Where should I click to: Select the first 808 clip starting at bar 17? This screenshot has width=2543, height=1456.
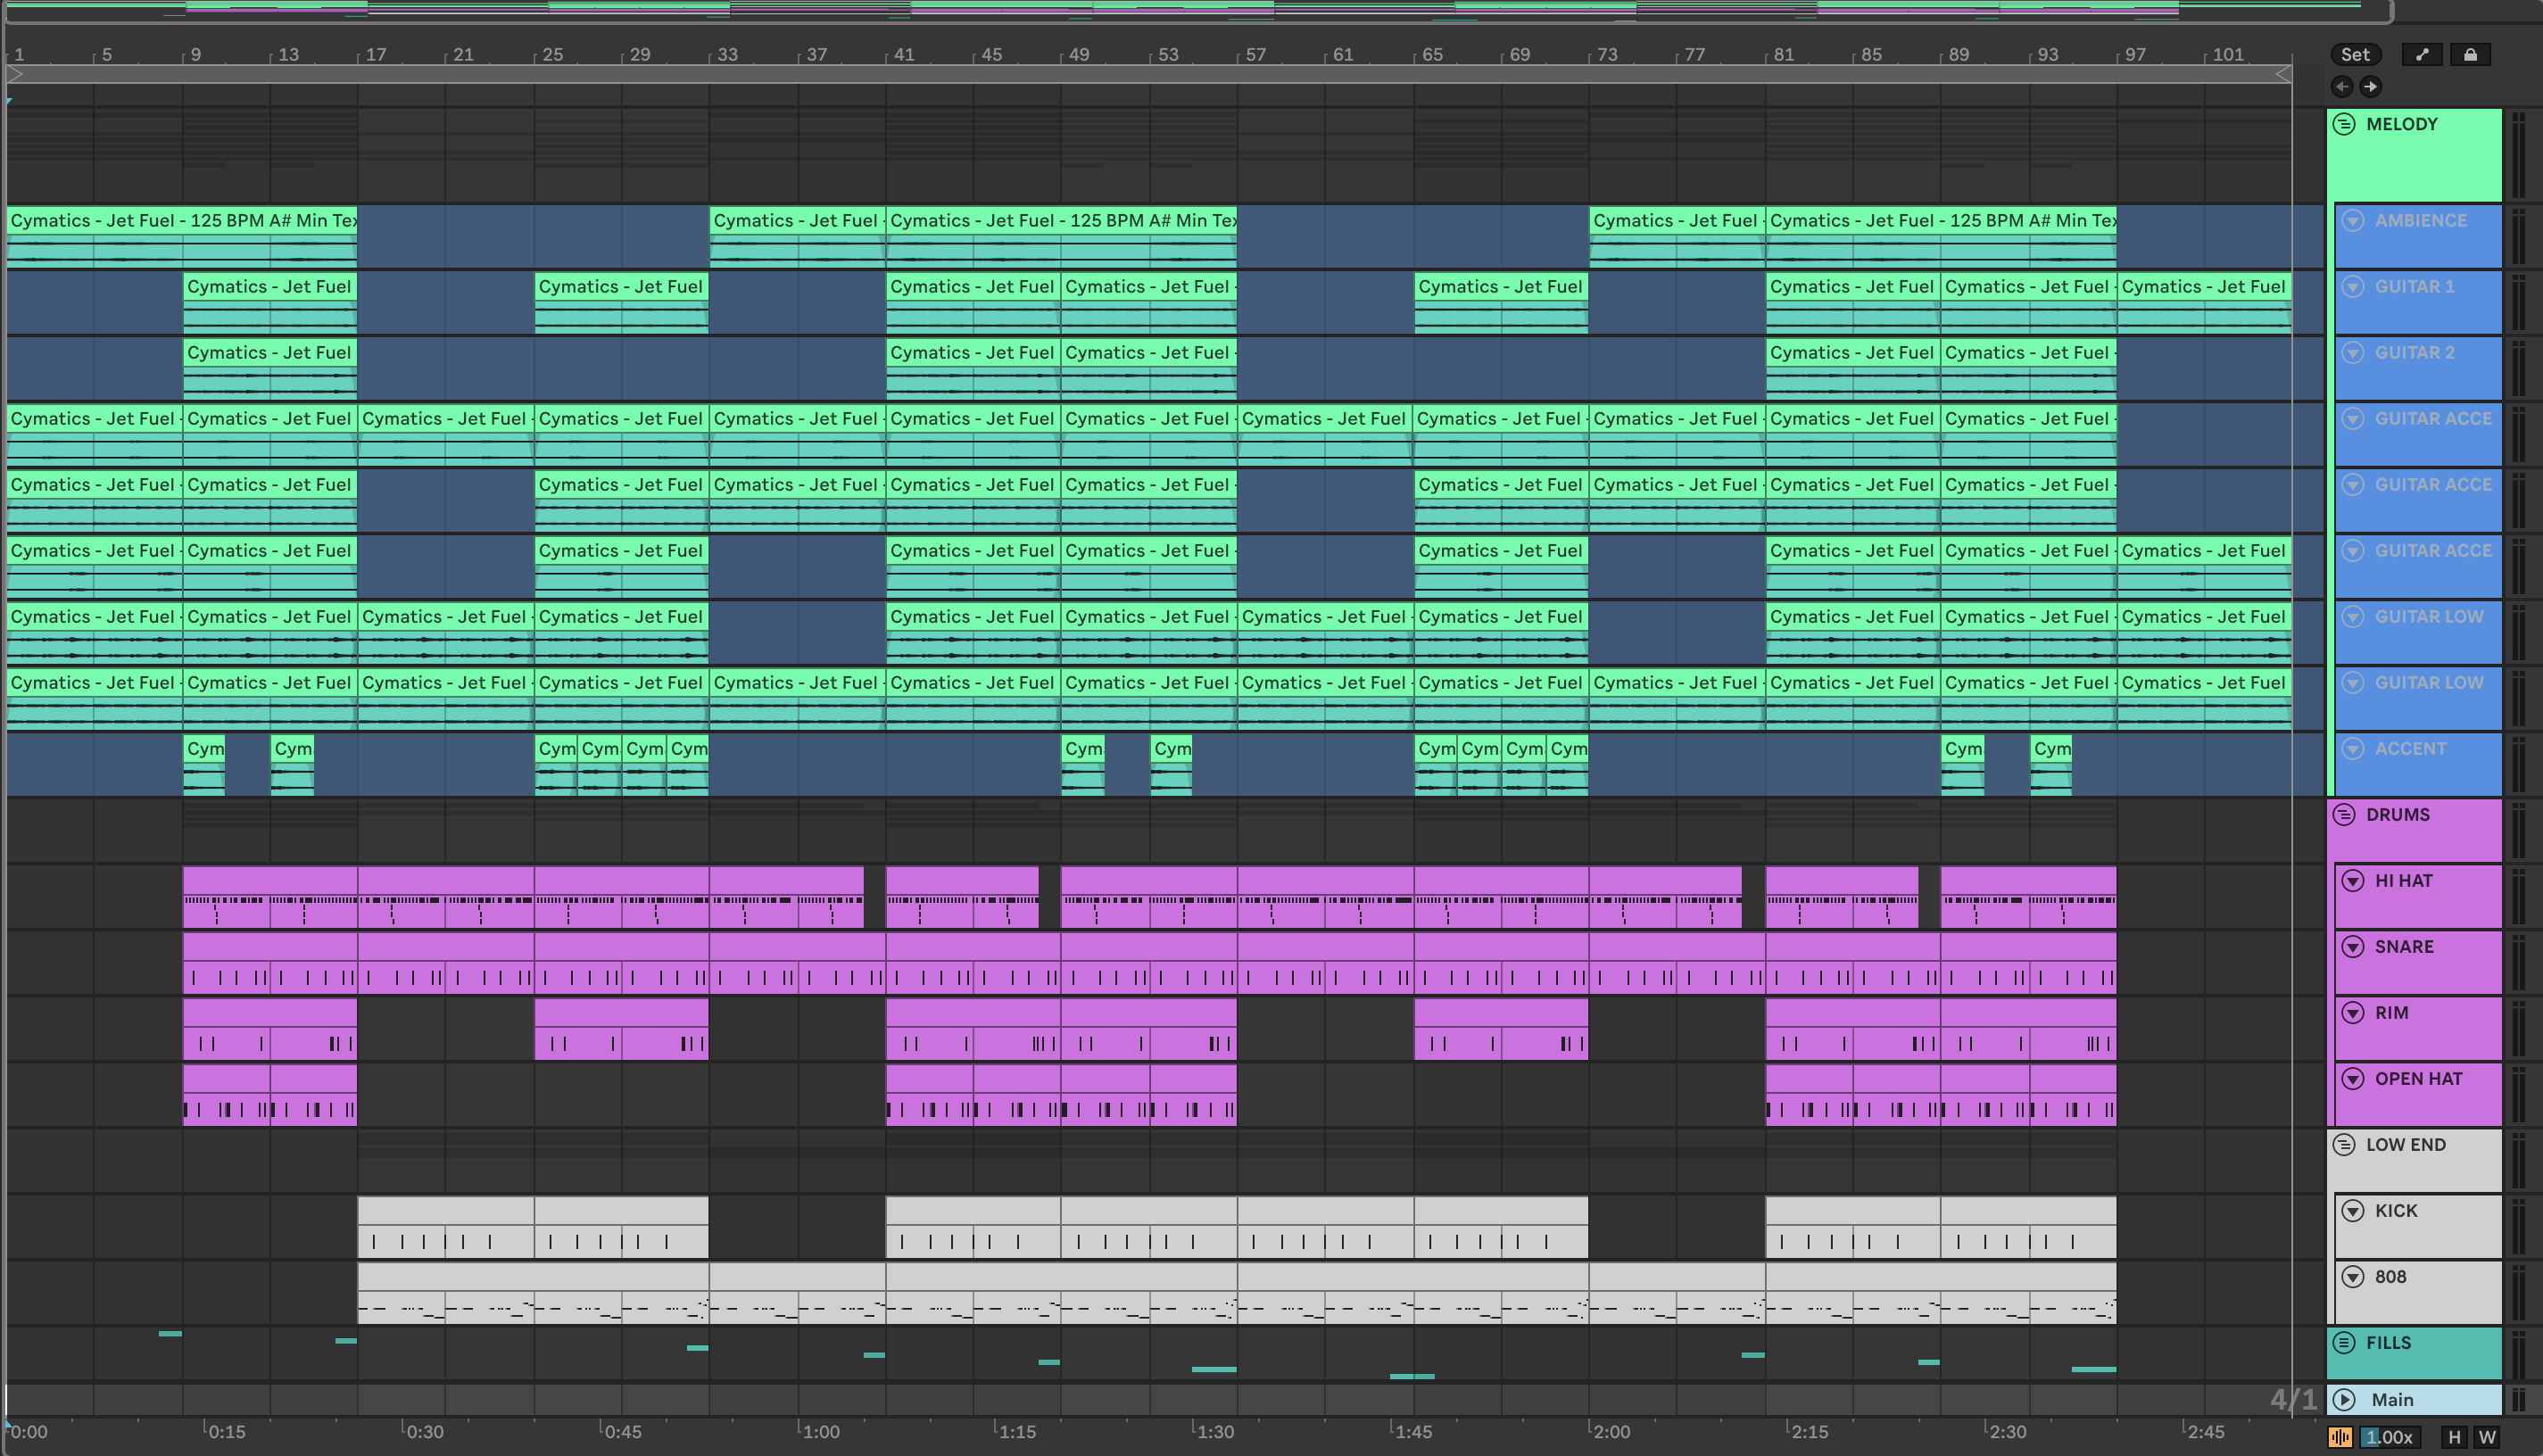coord(533,1293)
